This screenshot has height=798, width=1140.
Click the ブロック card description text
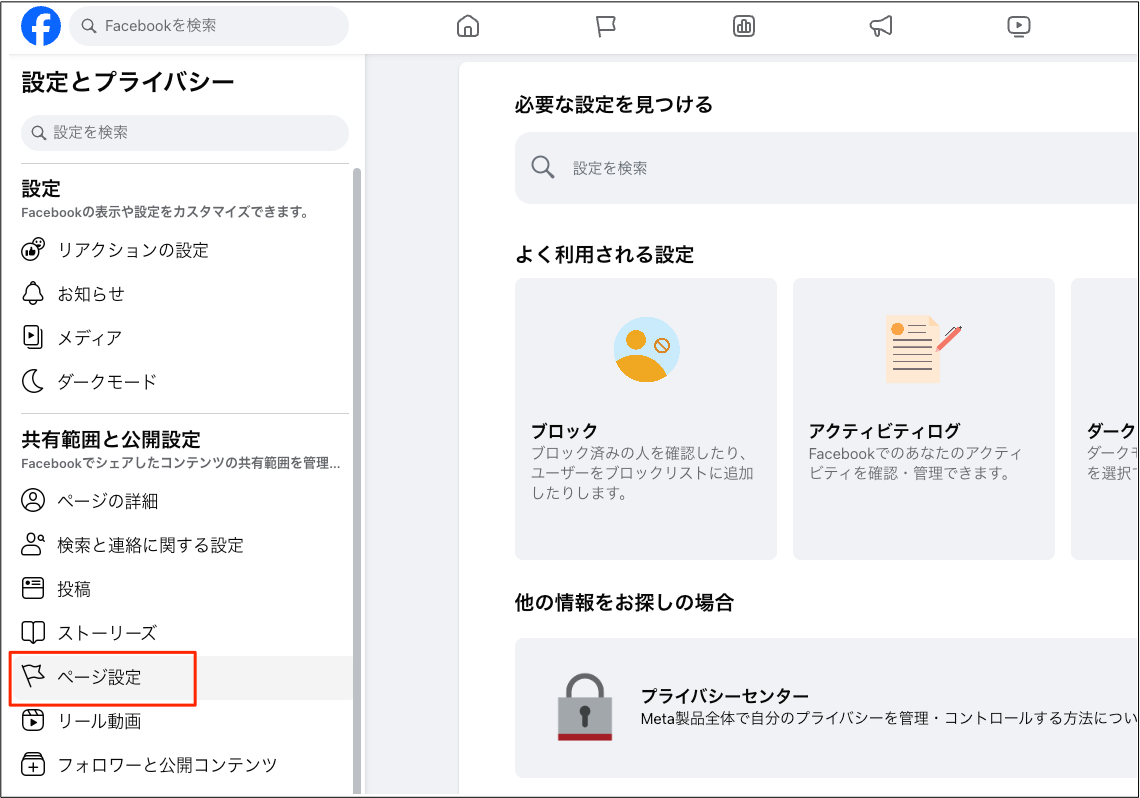coord(642,473)
